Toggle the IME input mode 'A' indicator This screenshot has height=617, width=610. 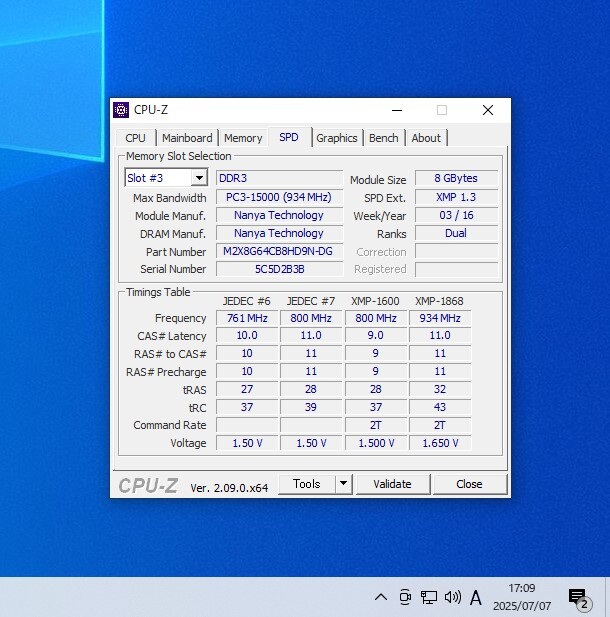(x=475, y=597)
